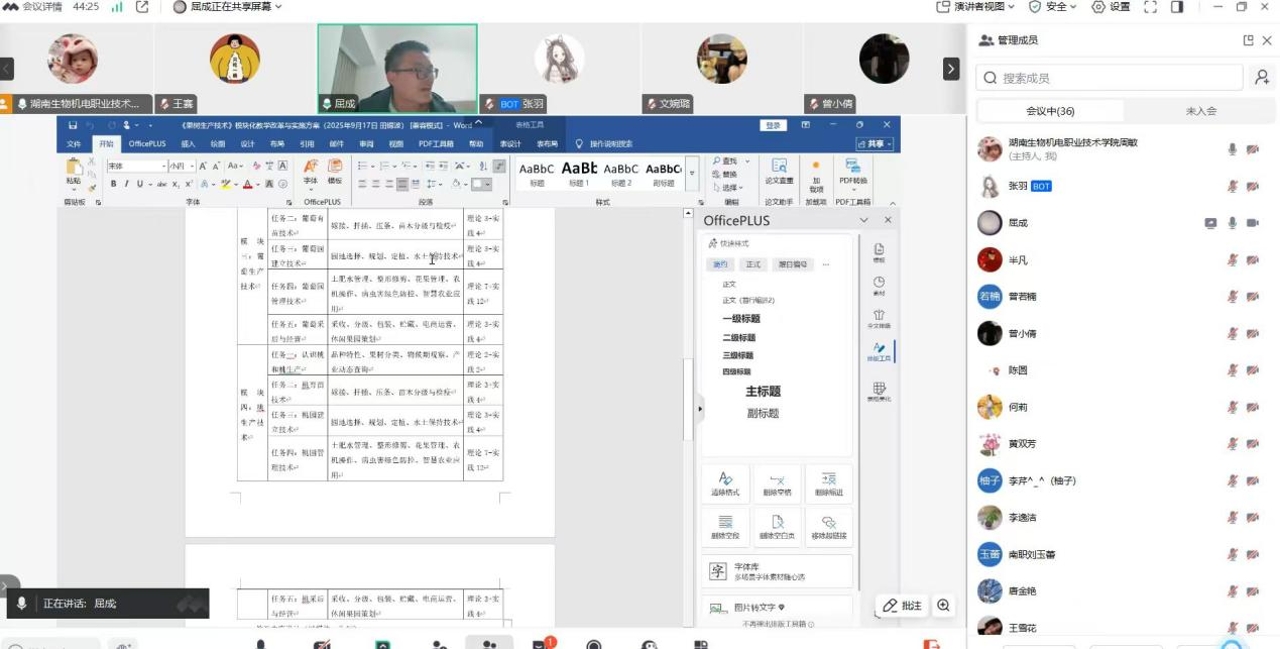Select the 会议中(36) tab

[1050, 111]
